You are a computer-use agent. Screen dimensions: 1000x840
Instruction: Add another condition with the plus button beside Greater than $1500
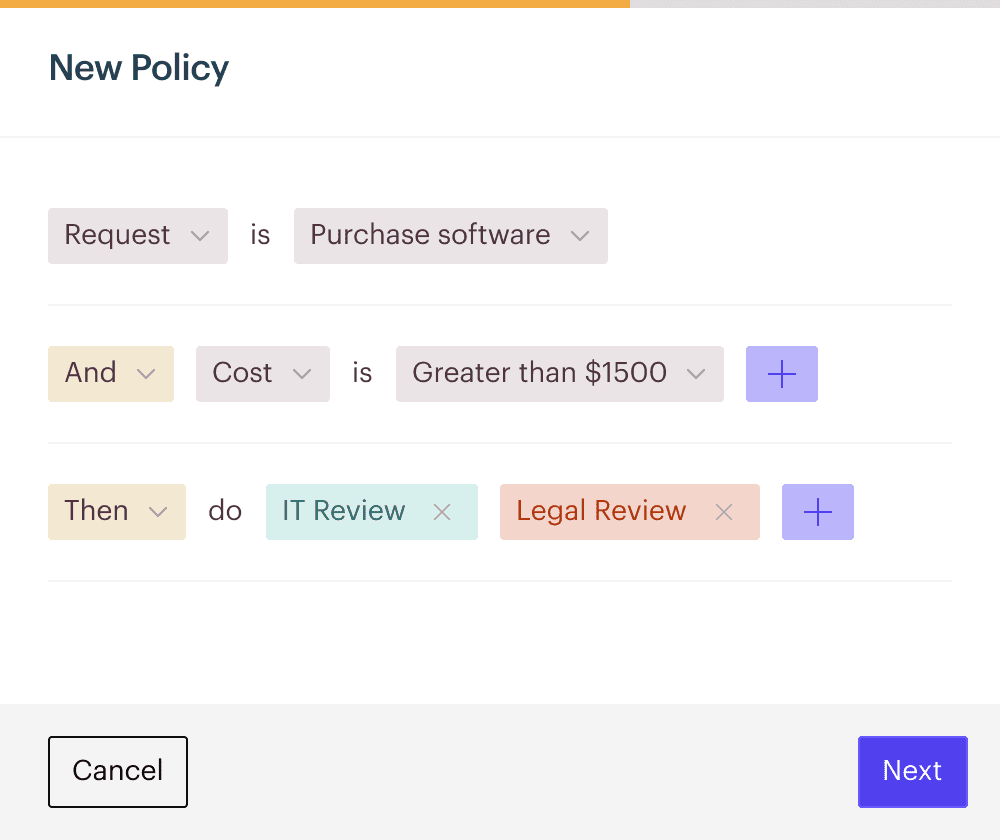(781, 374)
